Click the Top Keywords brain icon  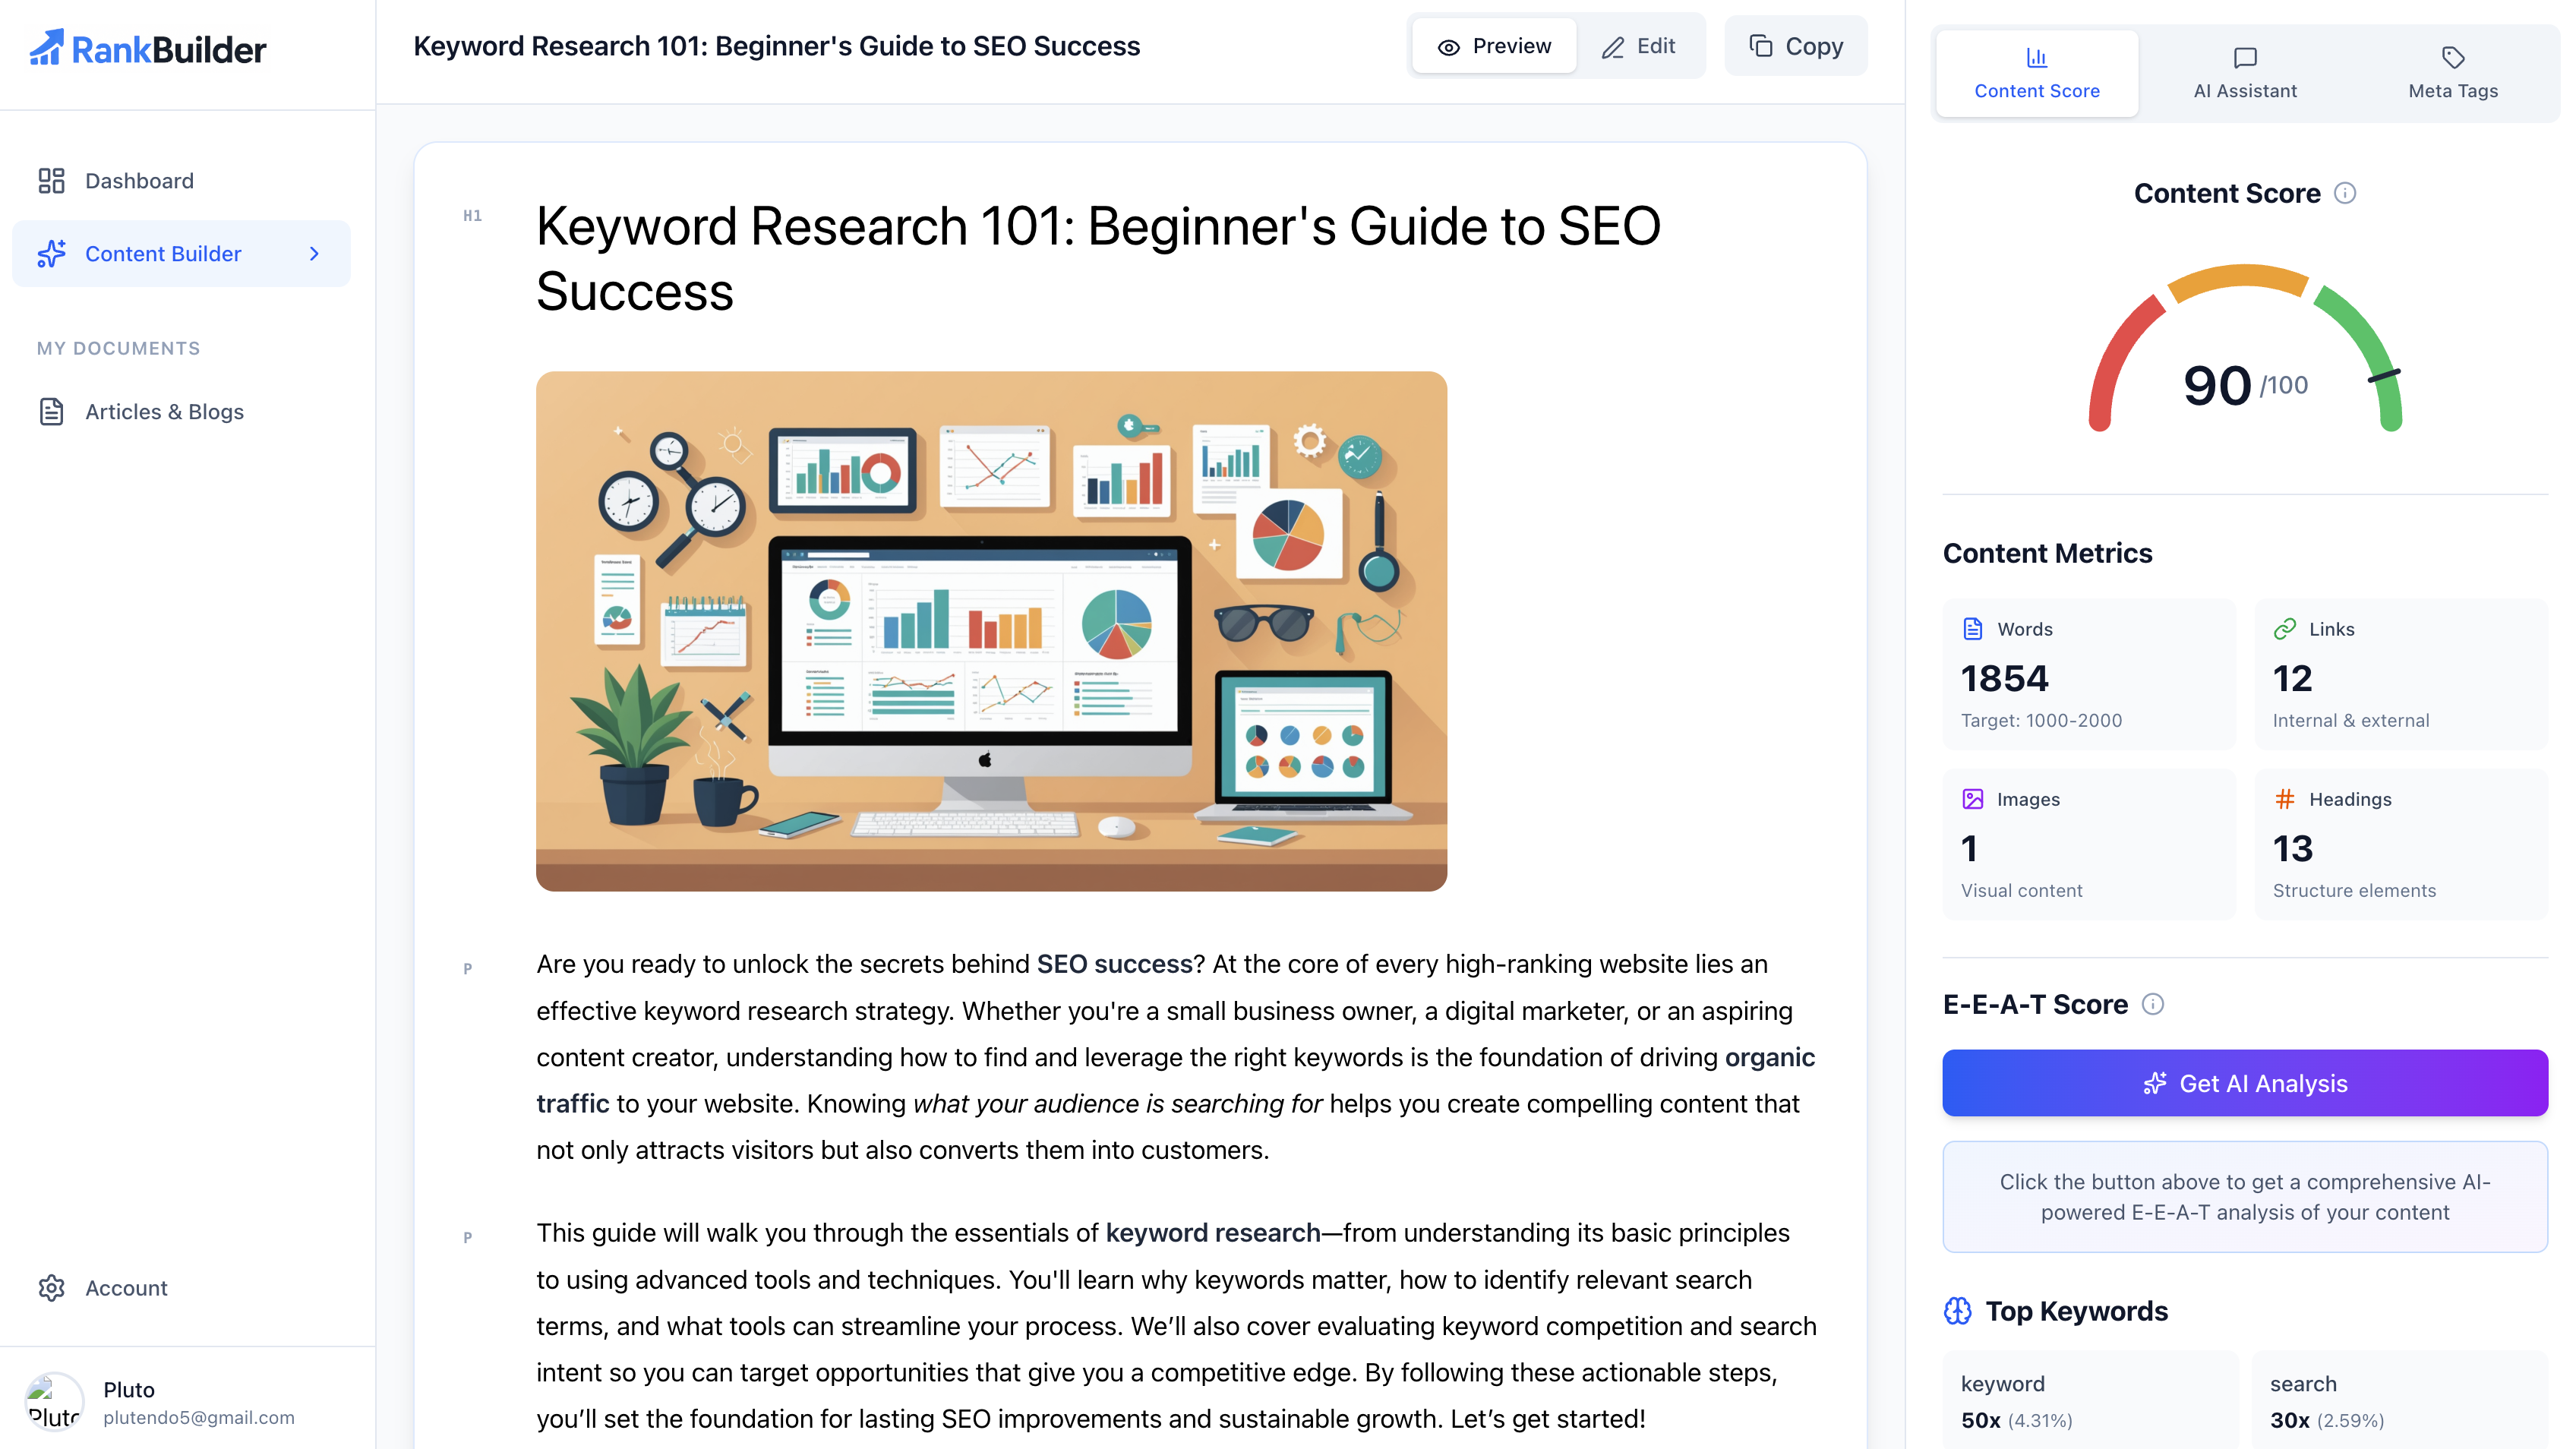pos(1958,1311)
